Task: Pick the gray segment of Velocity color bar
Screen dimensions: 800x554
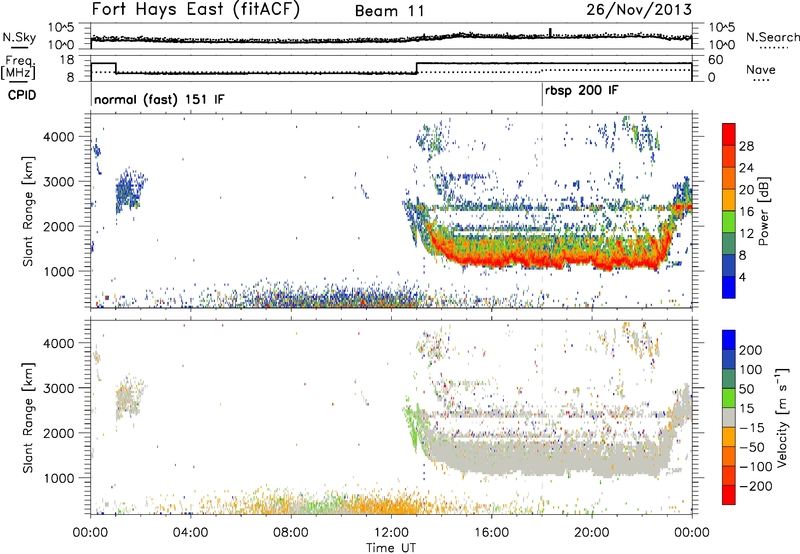Action: point(729,417)
